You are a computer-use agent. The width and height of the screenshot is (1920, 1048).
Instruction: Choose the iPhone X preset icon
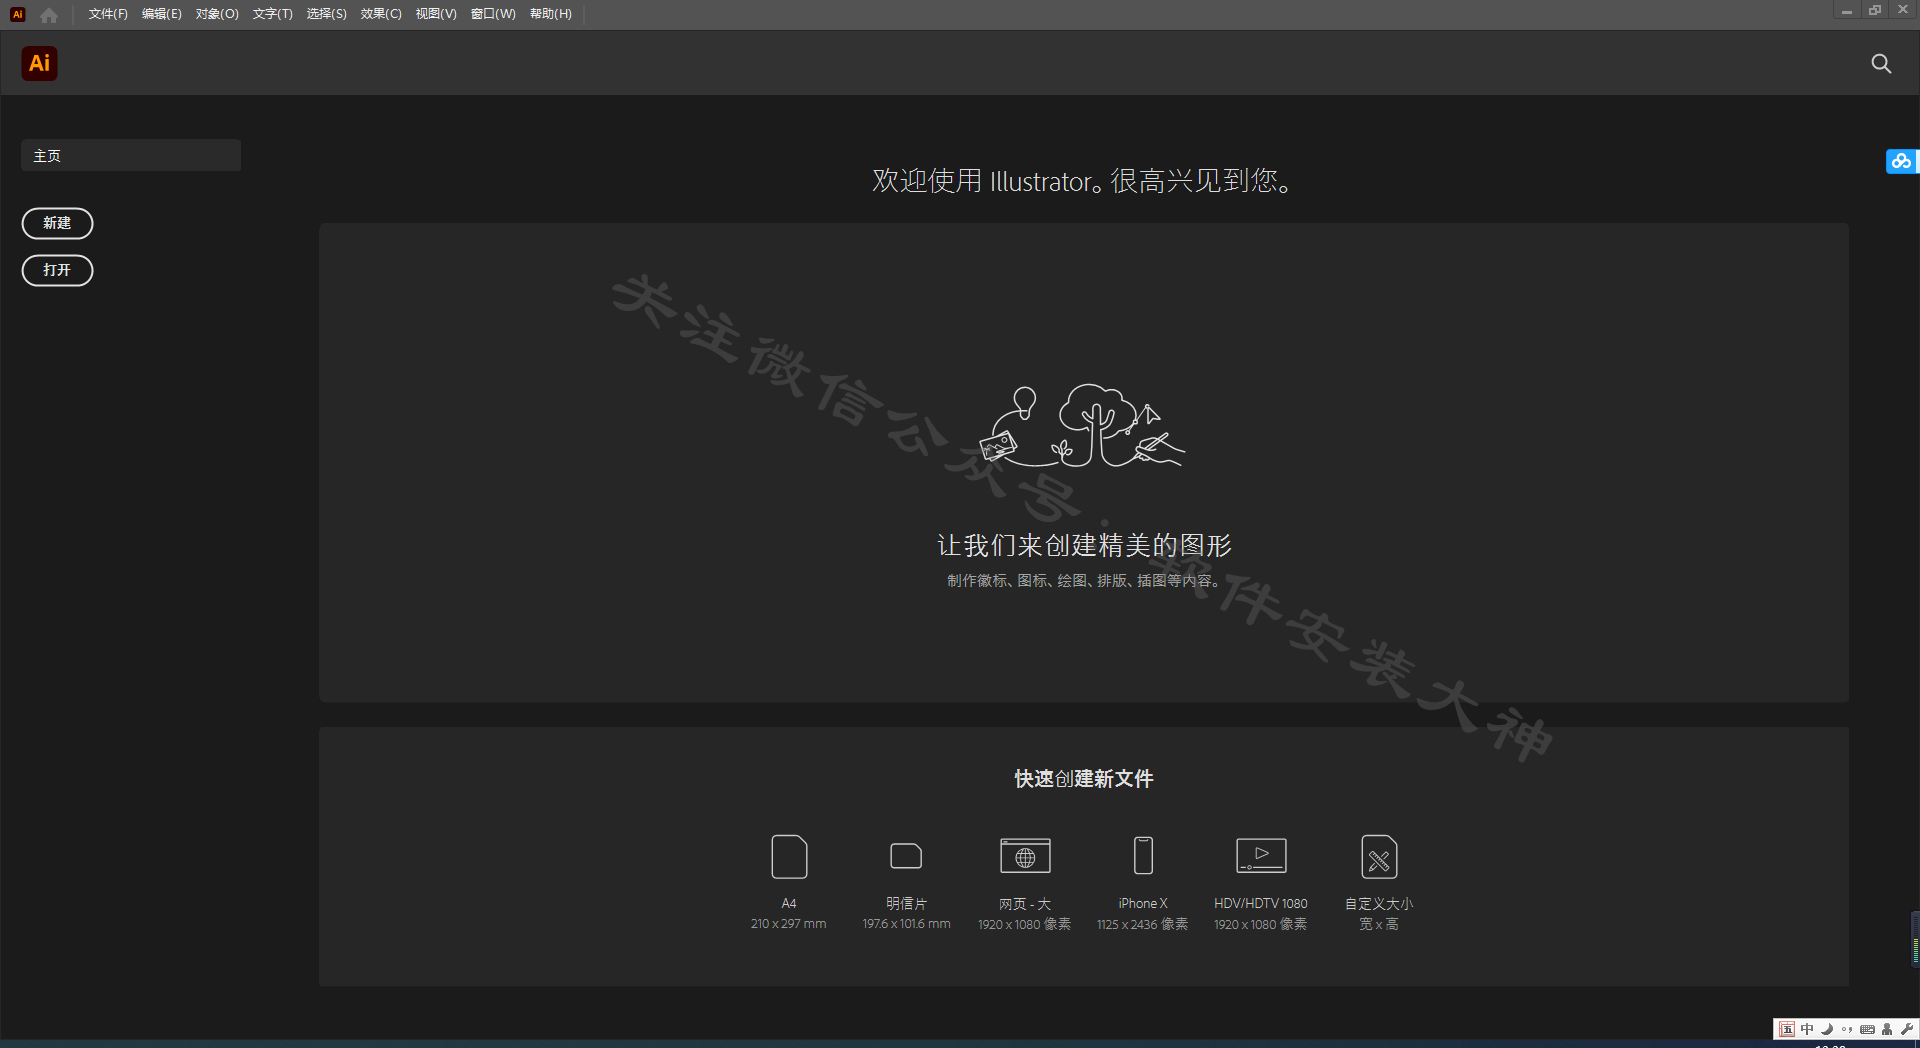click(1143, 856)
